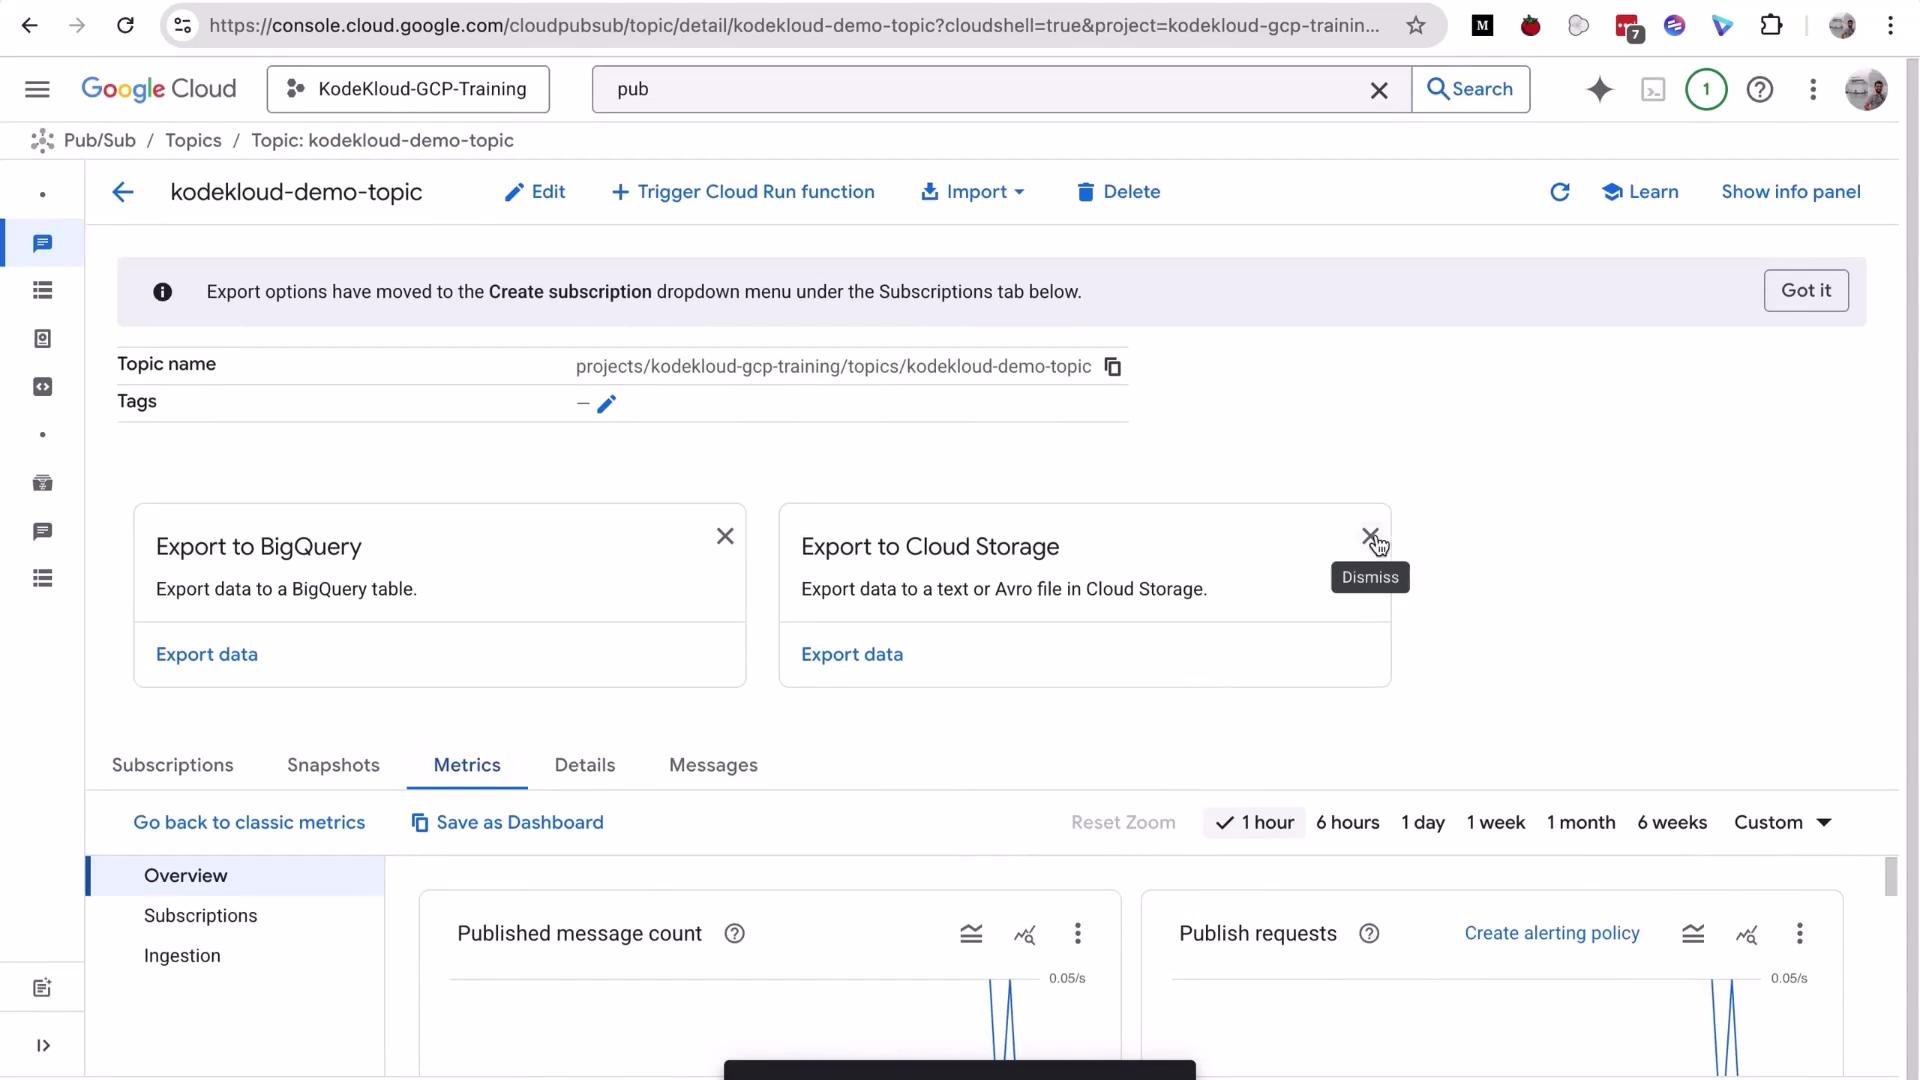This screenshot has height=1080, width=1920.
Task: Bookmark this page with the star icon
Action: (x=1415, y=25)
